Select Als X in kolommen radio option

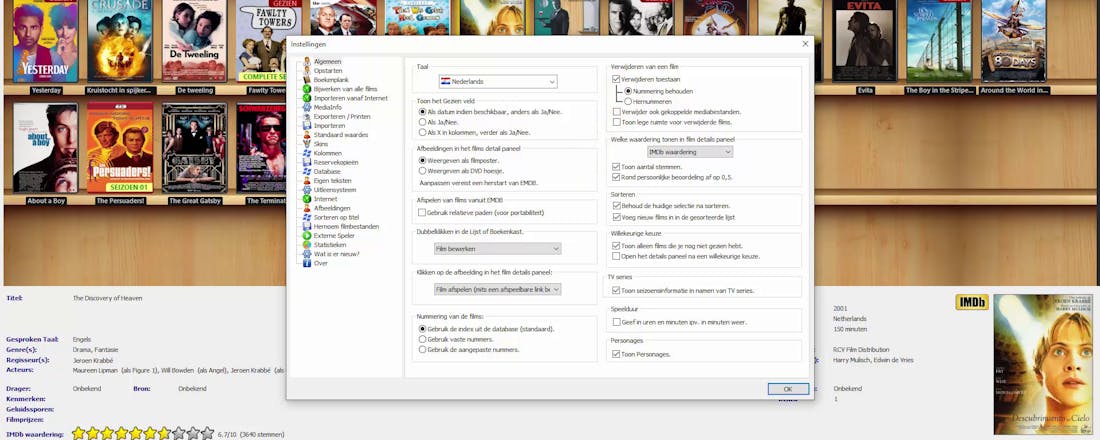tap(422, 132)
